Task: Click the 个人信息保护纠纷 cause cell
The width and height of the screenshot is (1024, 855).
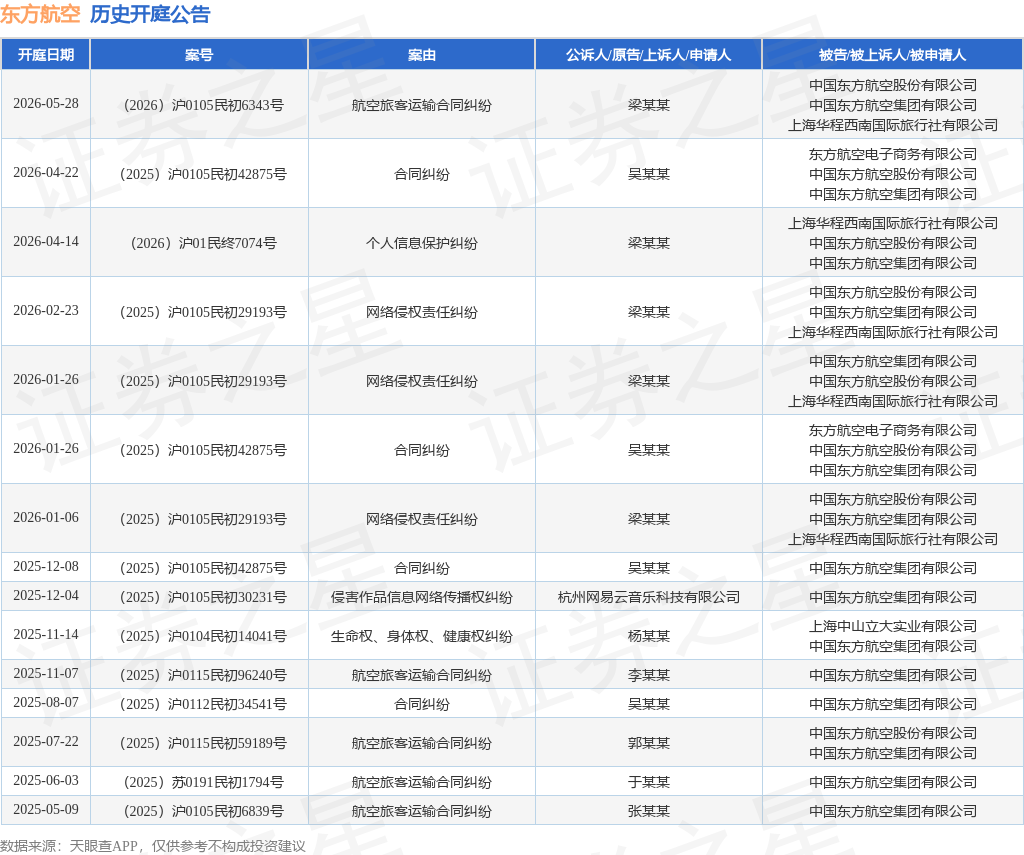Action: click(422, 243)
